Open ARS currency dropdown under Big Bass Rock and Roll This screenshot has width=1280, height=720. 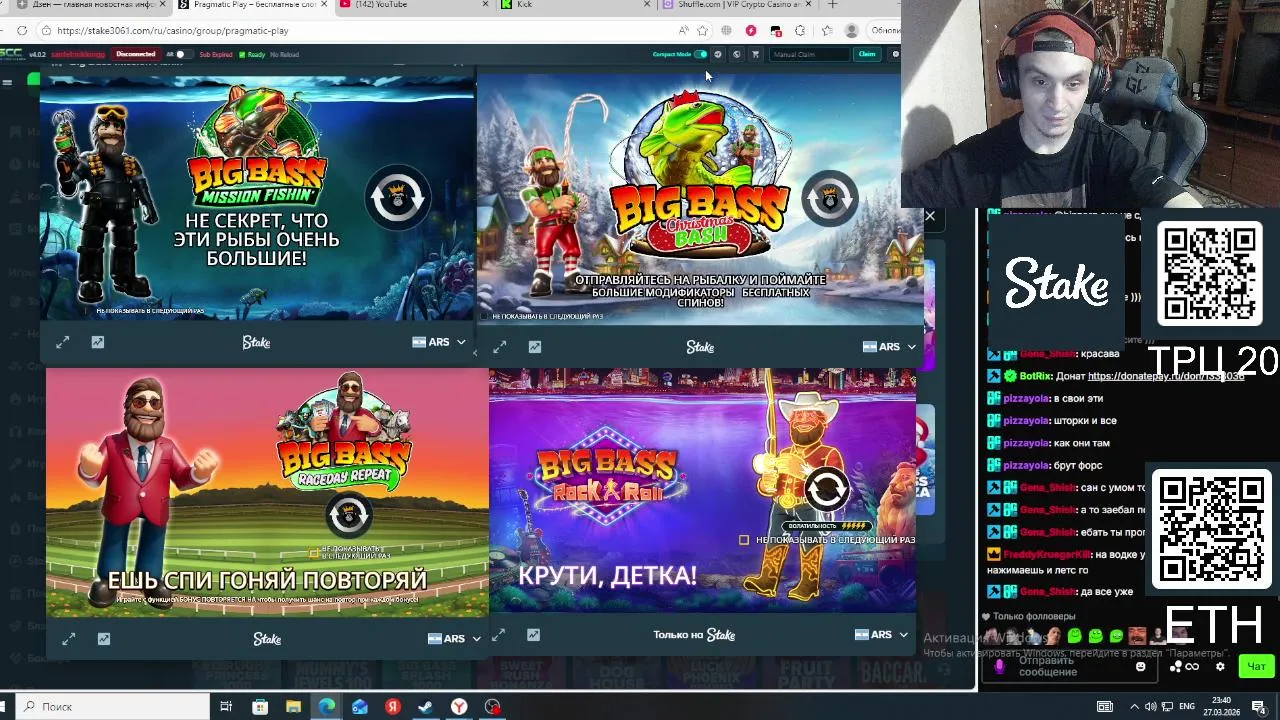881,635
